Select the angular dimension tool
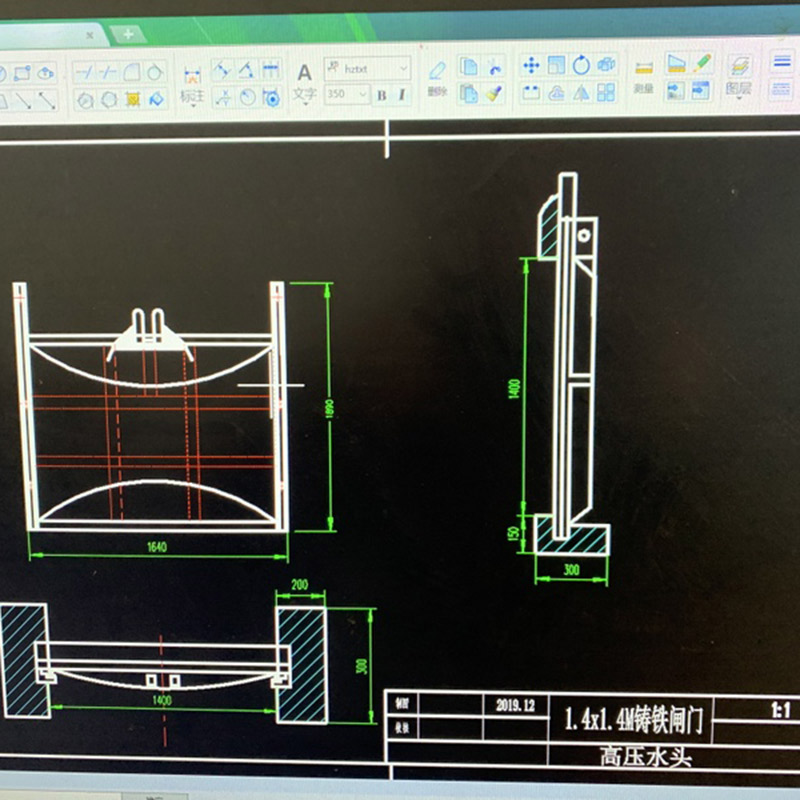This screenshot has width=800, height=800. click(246, 70)
